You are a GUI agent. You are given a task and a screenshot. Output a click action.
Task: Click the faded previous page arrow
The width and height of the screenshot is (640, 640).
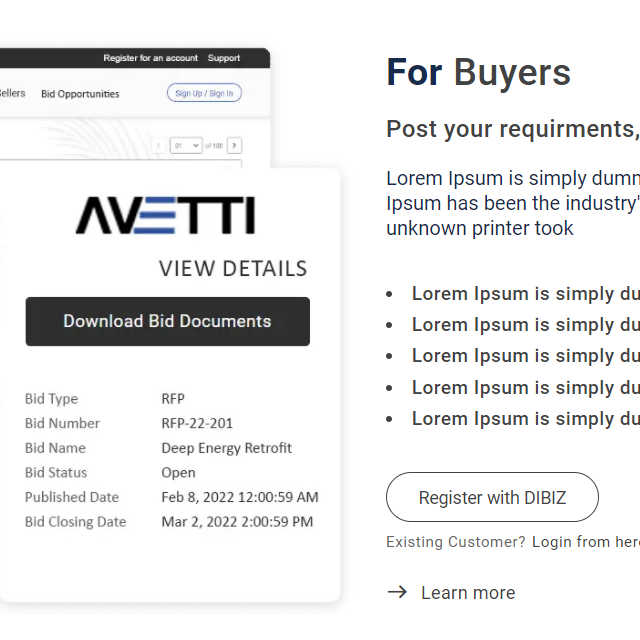pos(158,145)
